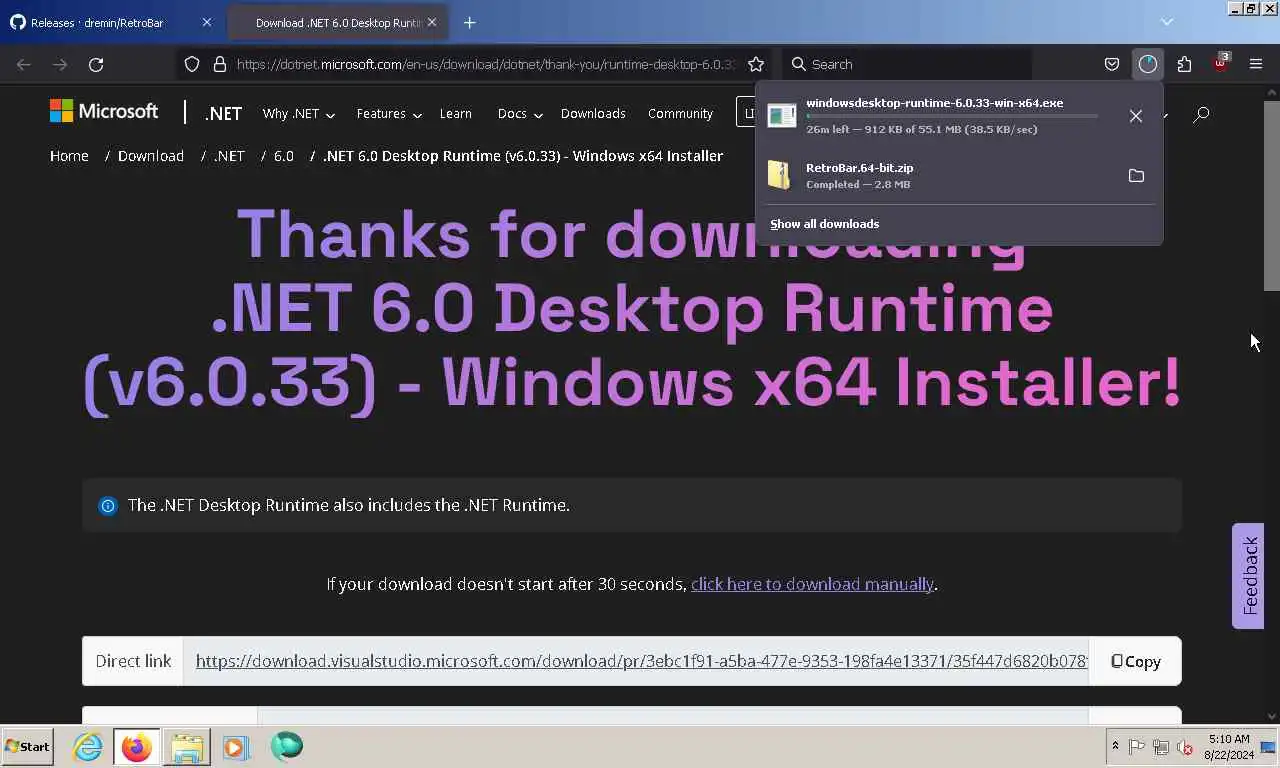The image size is (1280, 768).
Task: Open uBlock Origin extension icon
Action: 1220,63
